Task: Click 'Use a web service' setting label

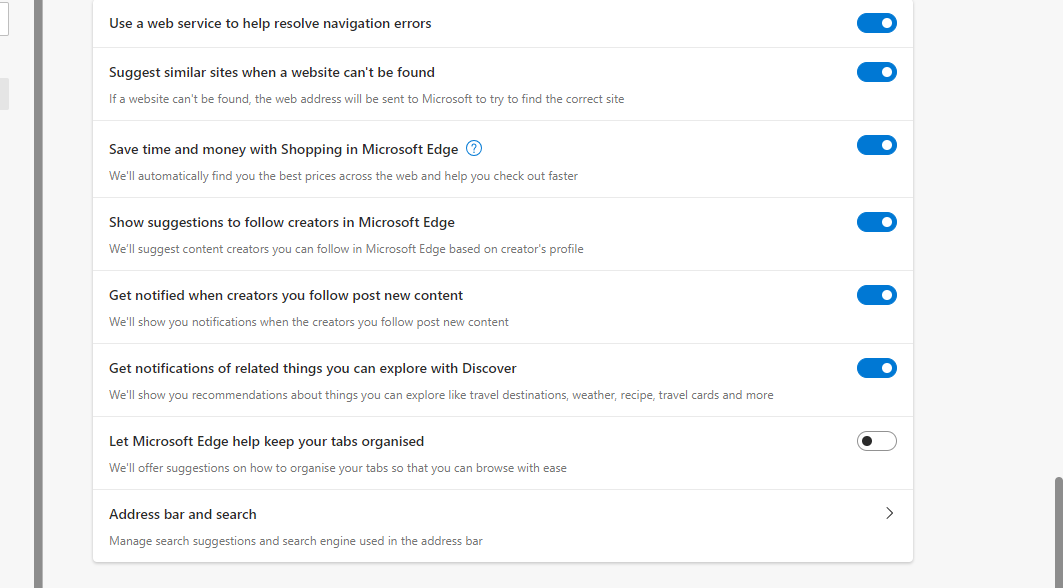Action: (x=270, y=23)
